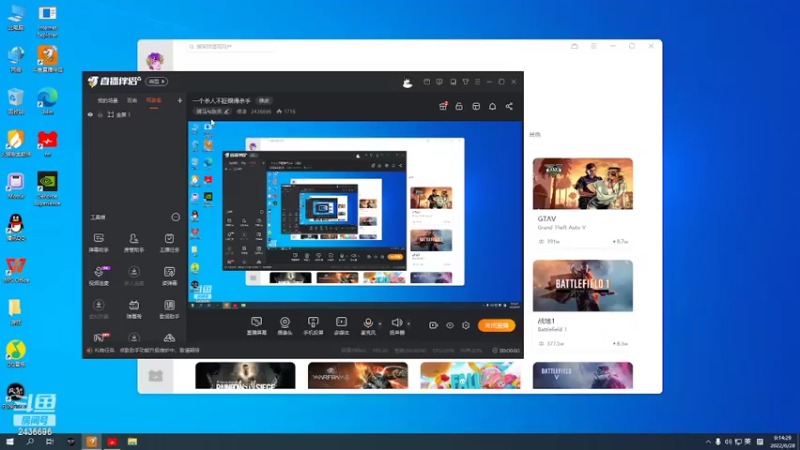The image size is (800, 450).
Task: Select the 全屏 1 source row
Action: coord(134,115)
